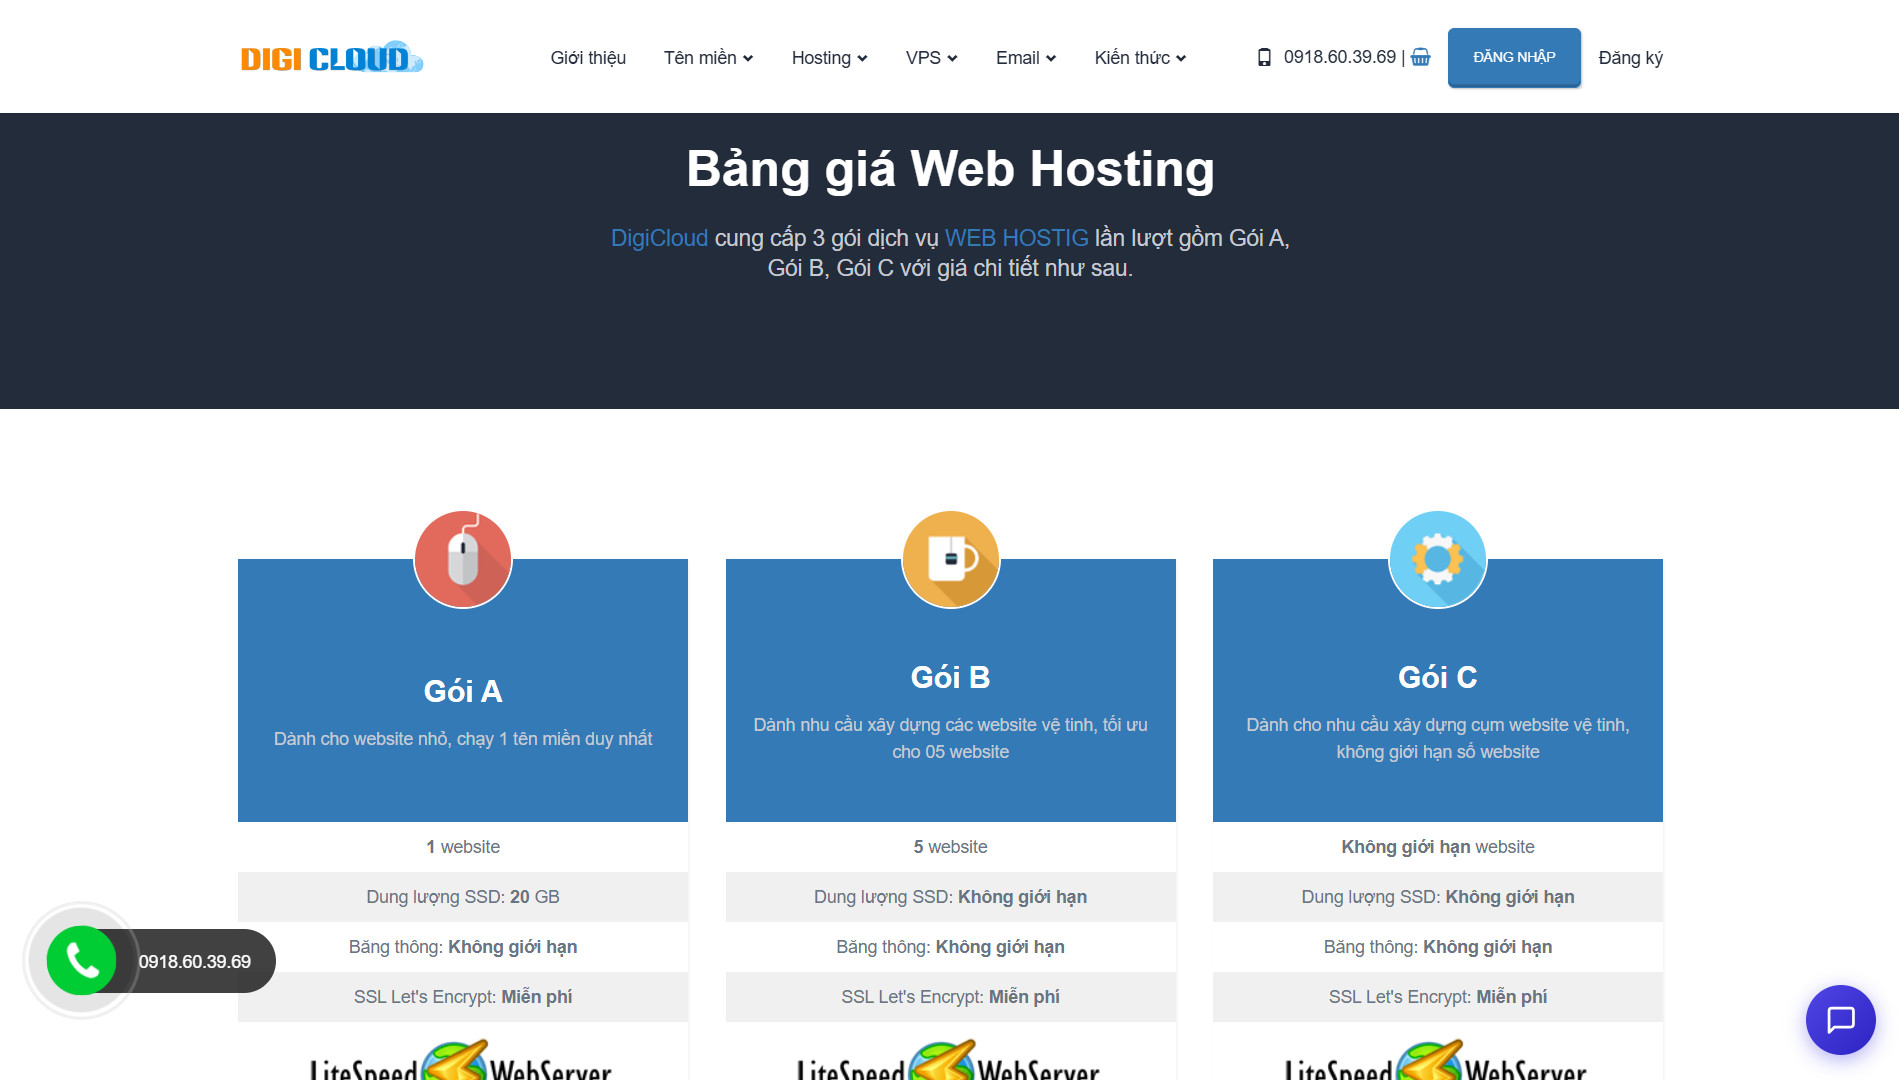Viewport: 1899px width, 1080px height.
Task: Follow the WEB HOSTIG link
Action: click(x=1016, y=238)
